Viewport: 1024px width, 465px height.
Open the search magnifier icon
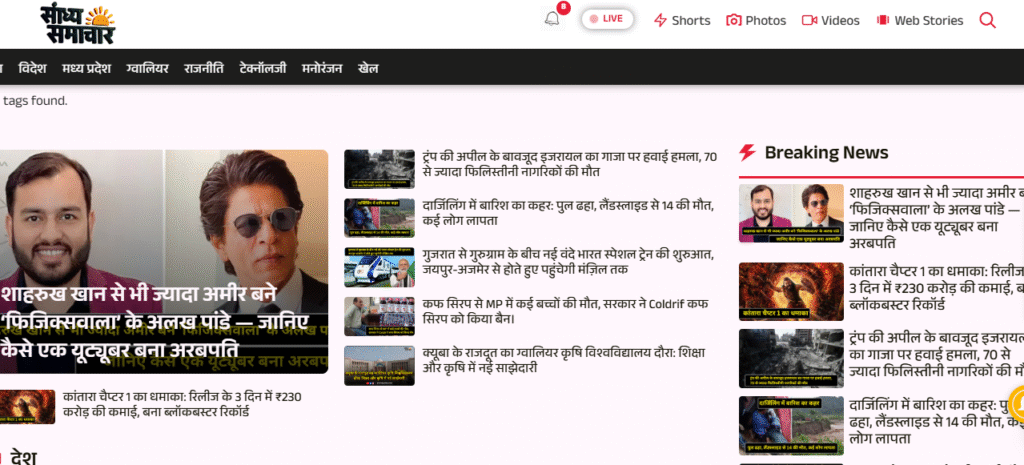click(987, 20)
